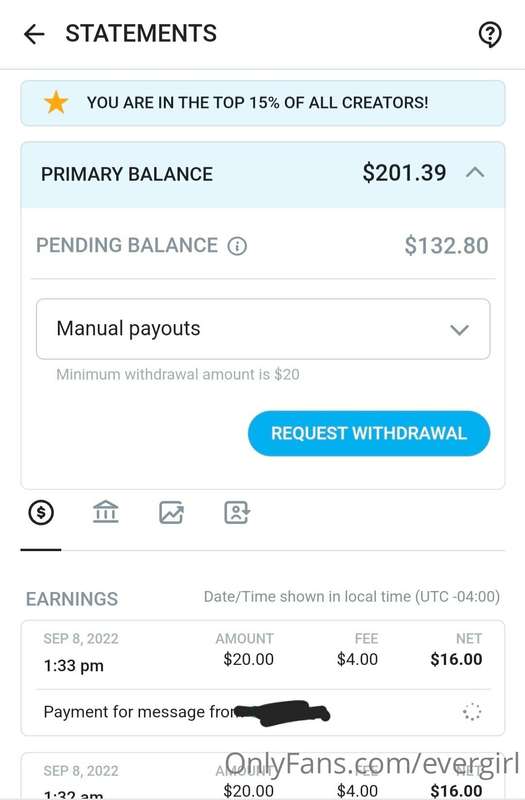Open help with the question mark icon

click(x=490, y=34)
